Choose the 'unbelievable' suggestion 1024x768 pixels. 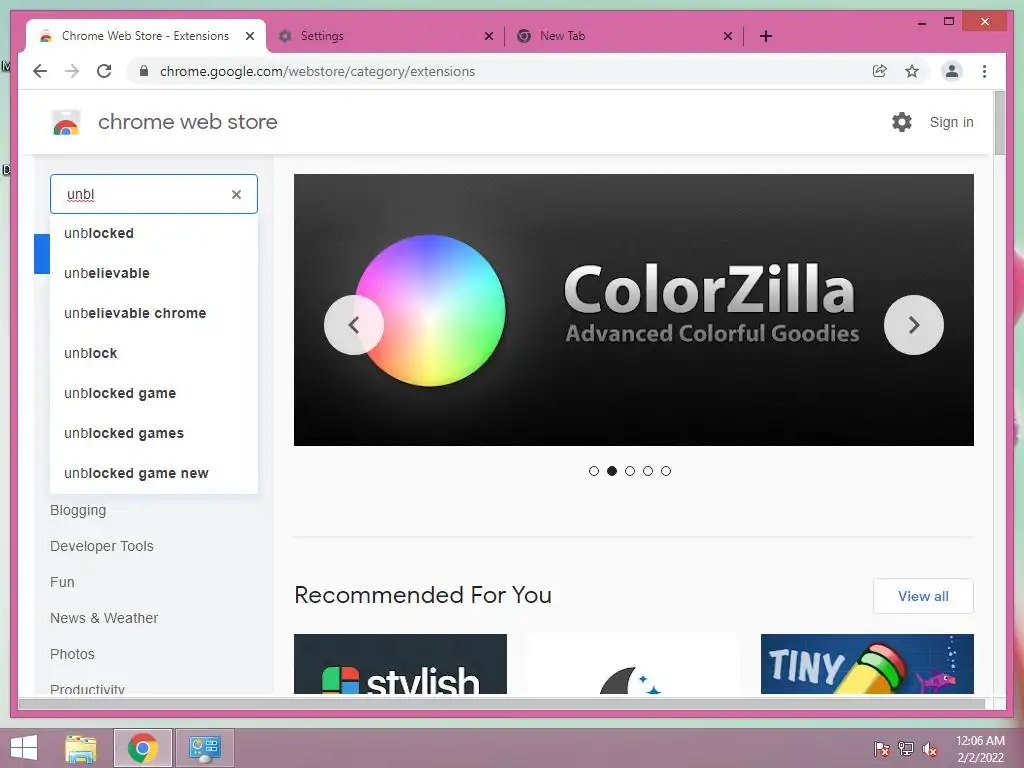154,273
